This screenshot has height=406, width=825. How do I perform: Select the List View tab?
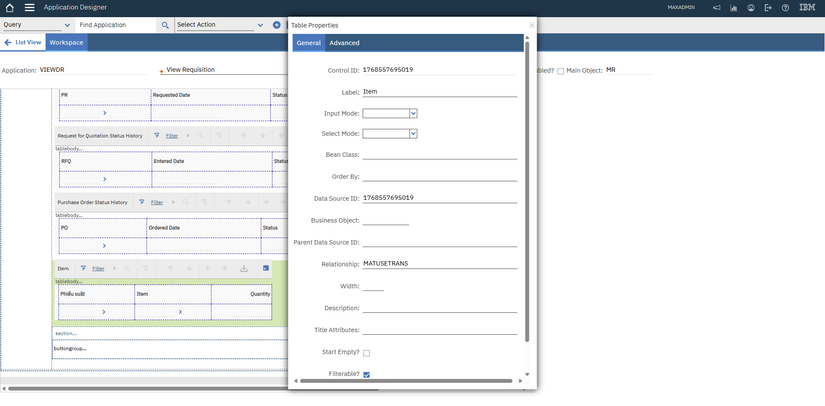23,43
